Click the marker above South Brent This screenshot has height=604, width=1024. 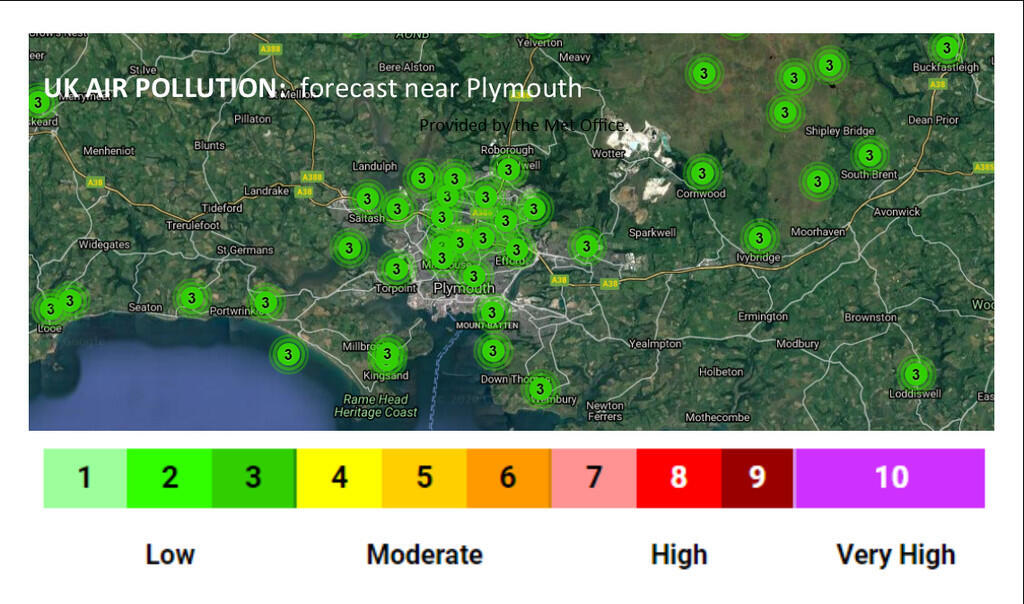869,155
